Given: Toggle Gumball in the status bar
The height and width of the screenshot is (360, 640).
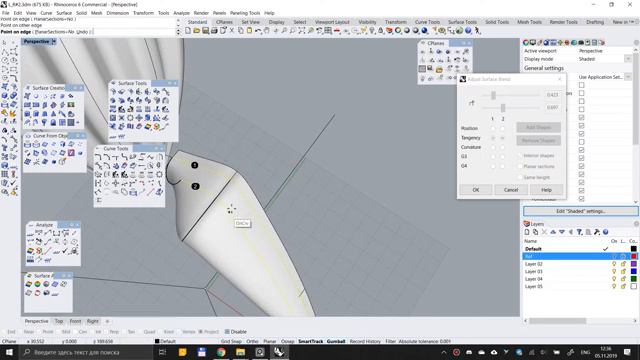Looking at the screenshot, I should (x=336, y=341).
